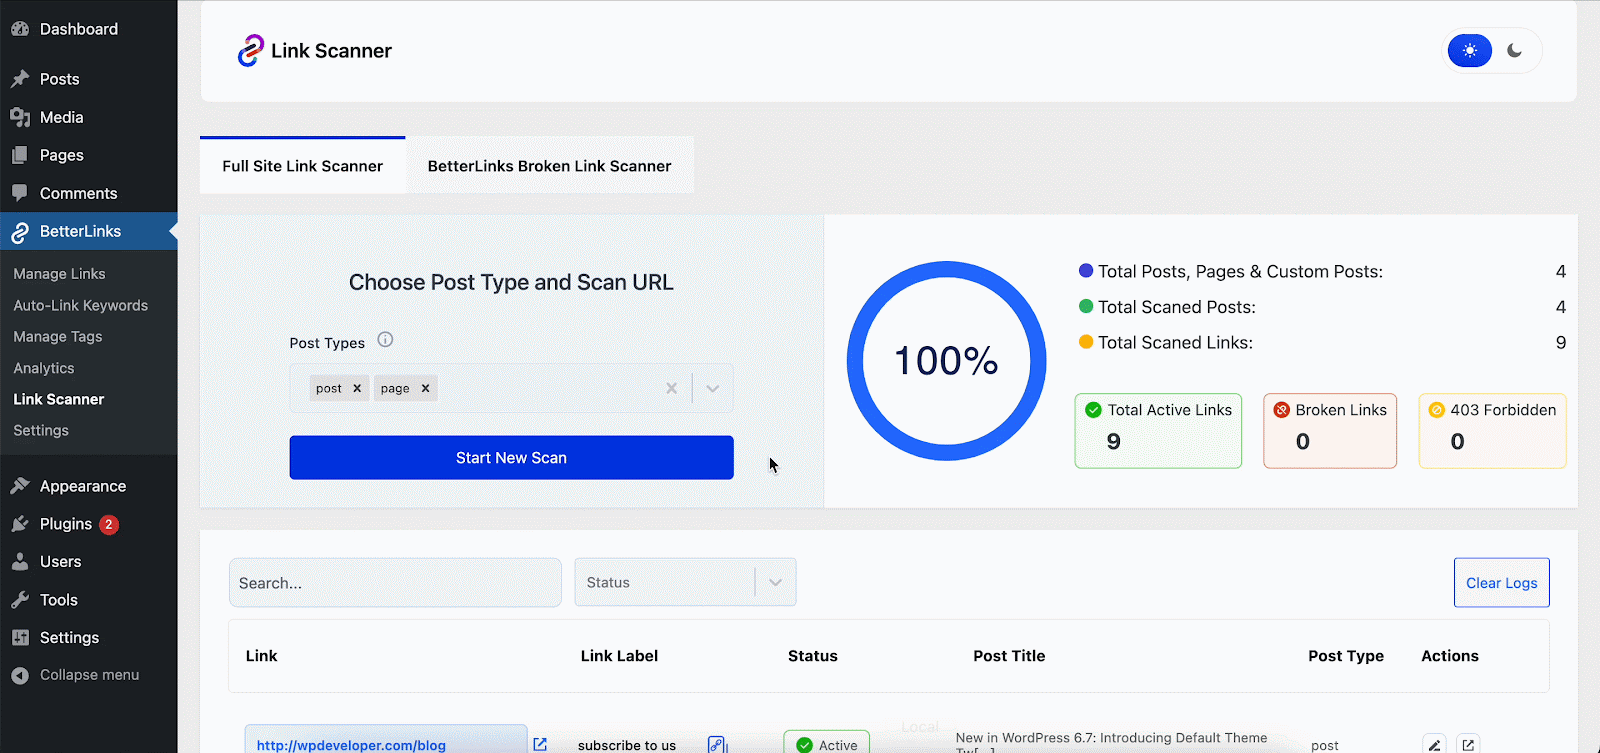
Task: Open Auto-Link Keywords submenu item
Action: [80, 305]
